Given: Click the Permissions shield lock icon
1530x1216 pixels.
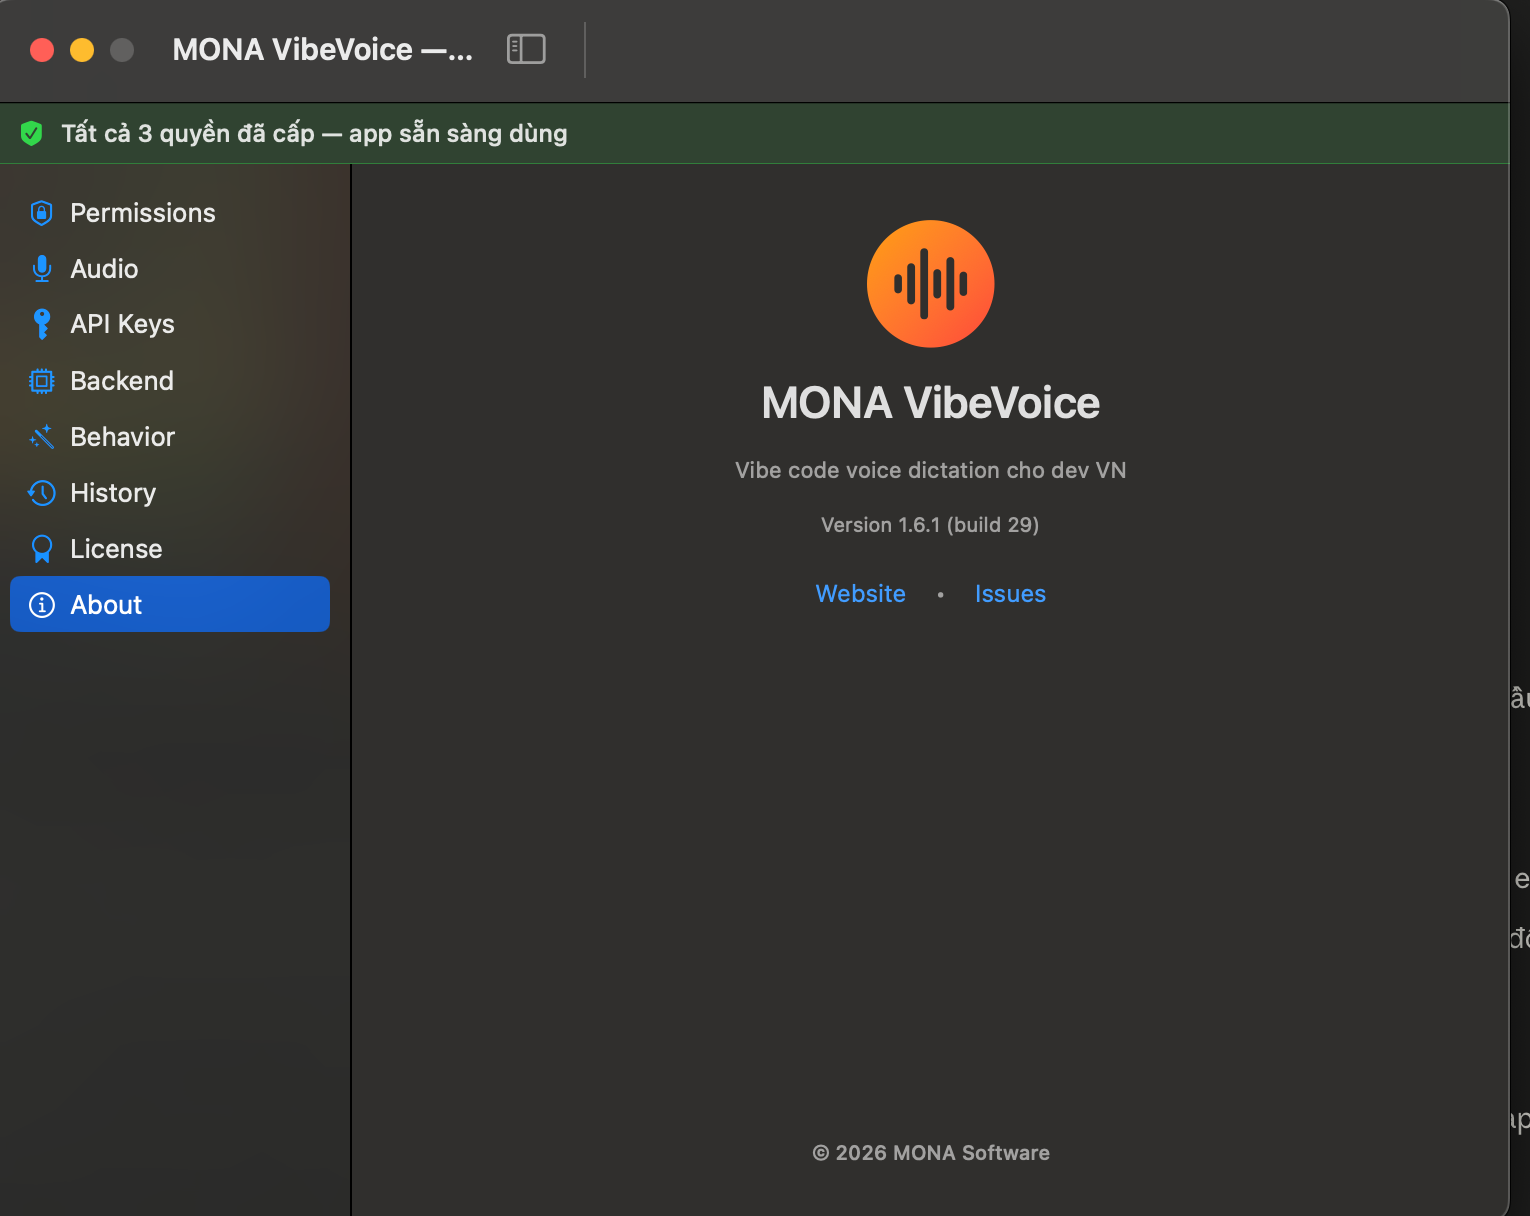Looking at the screenshot, I should 41,213.
